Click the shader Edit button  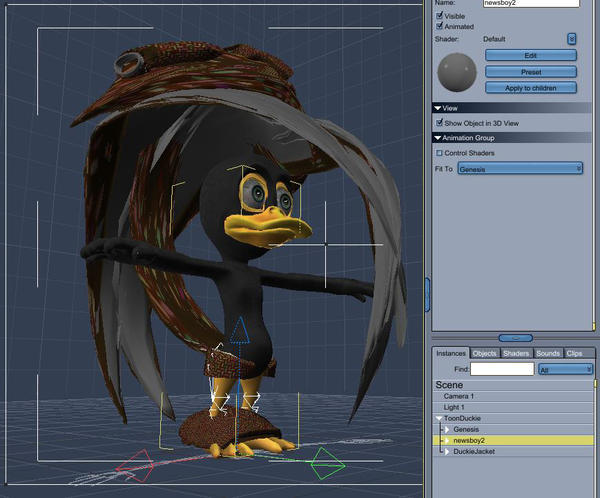coord(531,56)
